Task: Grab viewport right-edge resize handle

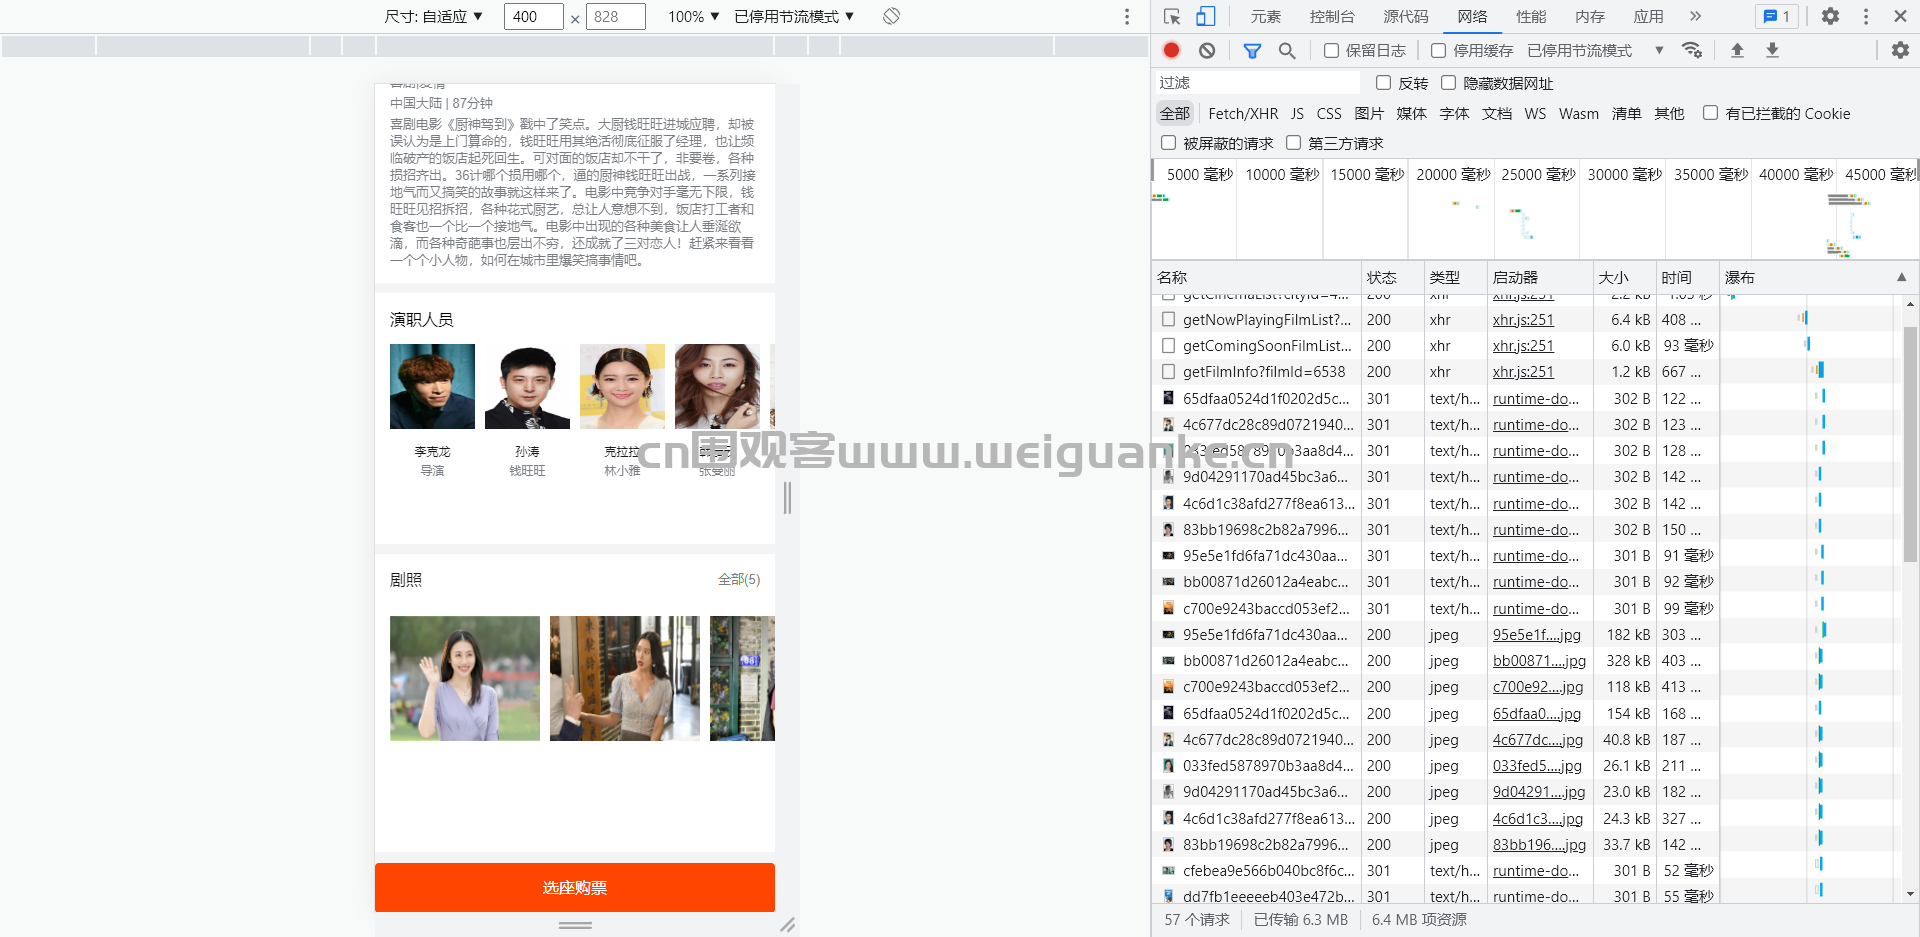Action: point(787,497)
